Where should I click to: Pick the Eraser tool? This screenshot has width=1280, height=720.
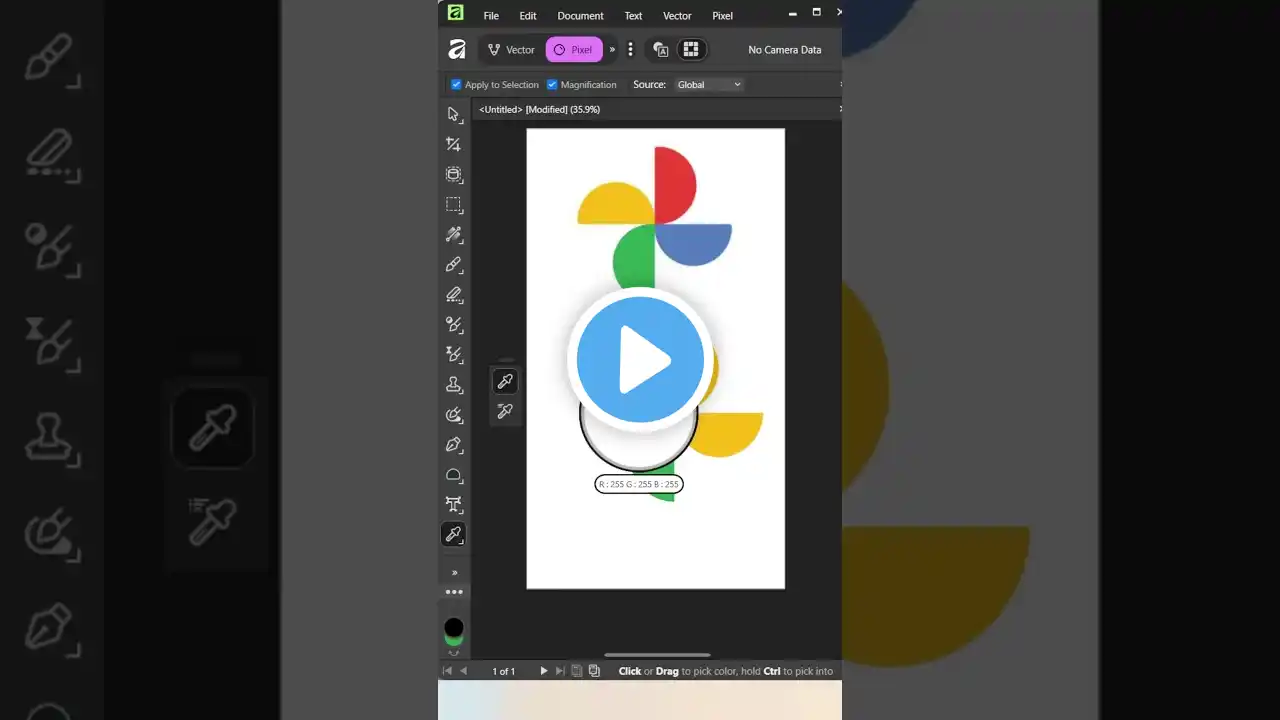pos(454,294)
